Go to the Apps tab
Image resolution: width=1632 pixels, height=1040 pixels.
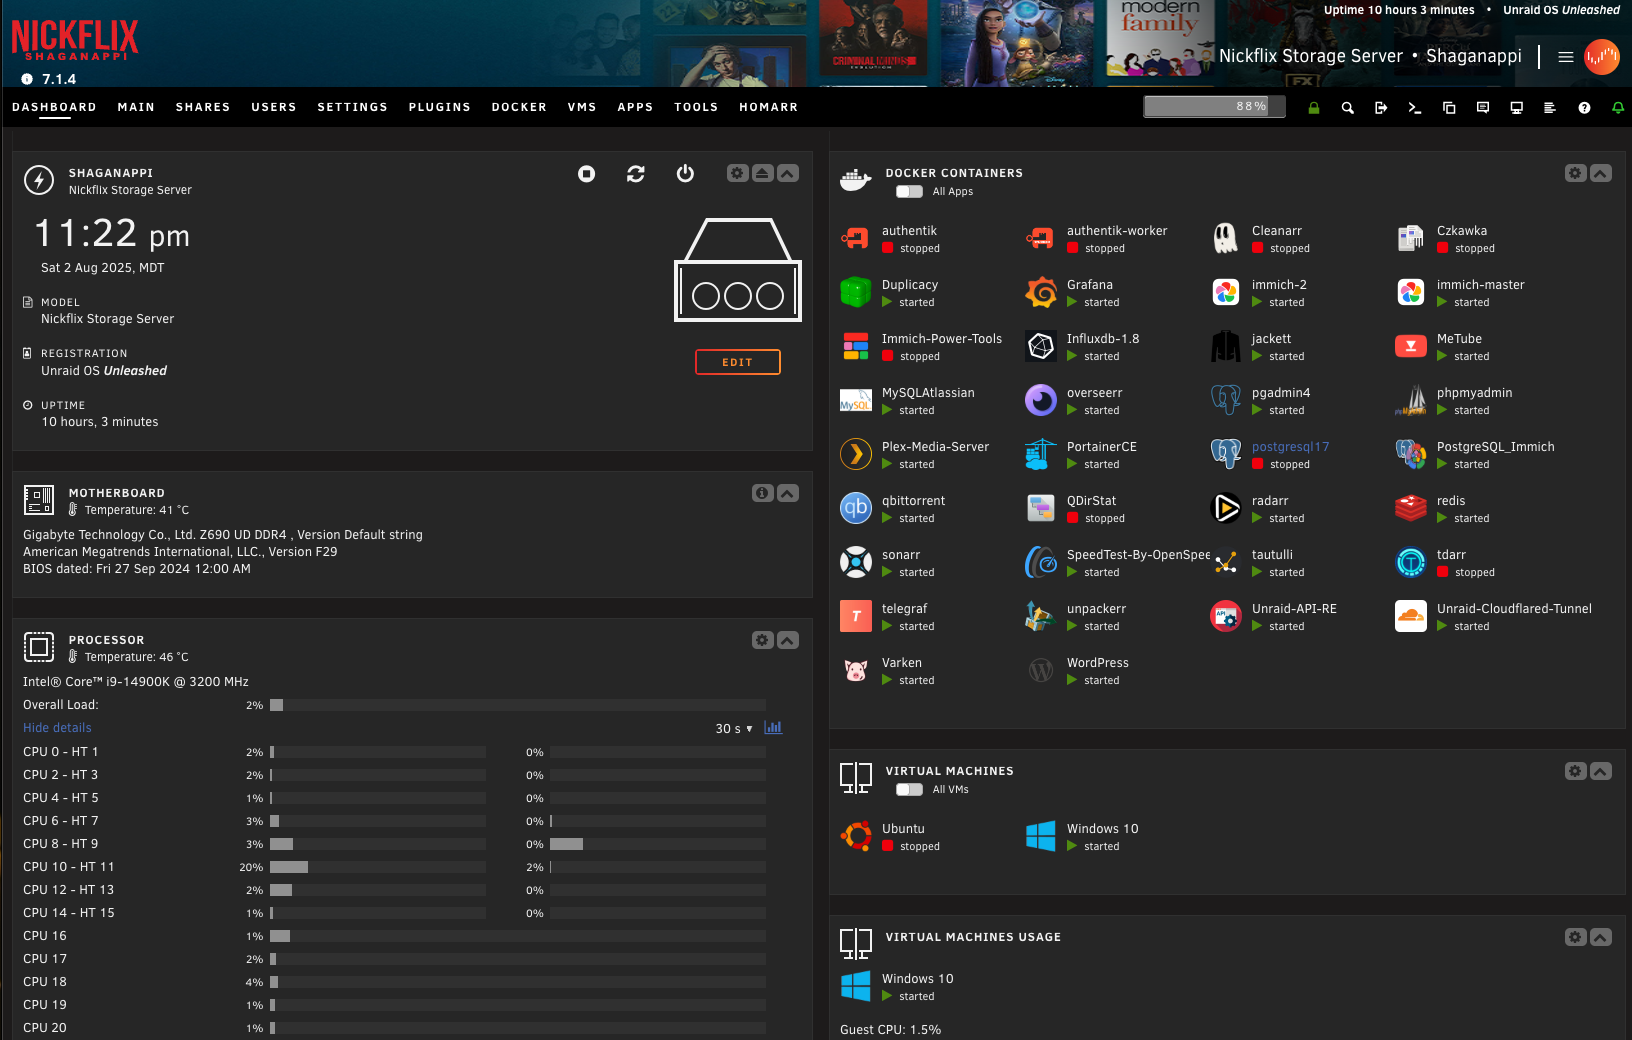[x=635, y=107]
